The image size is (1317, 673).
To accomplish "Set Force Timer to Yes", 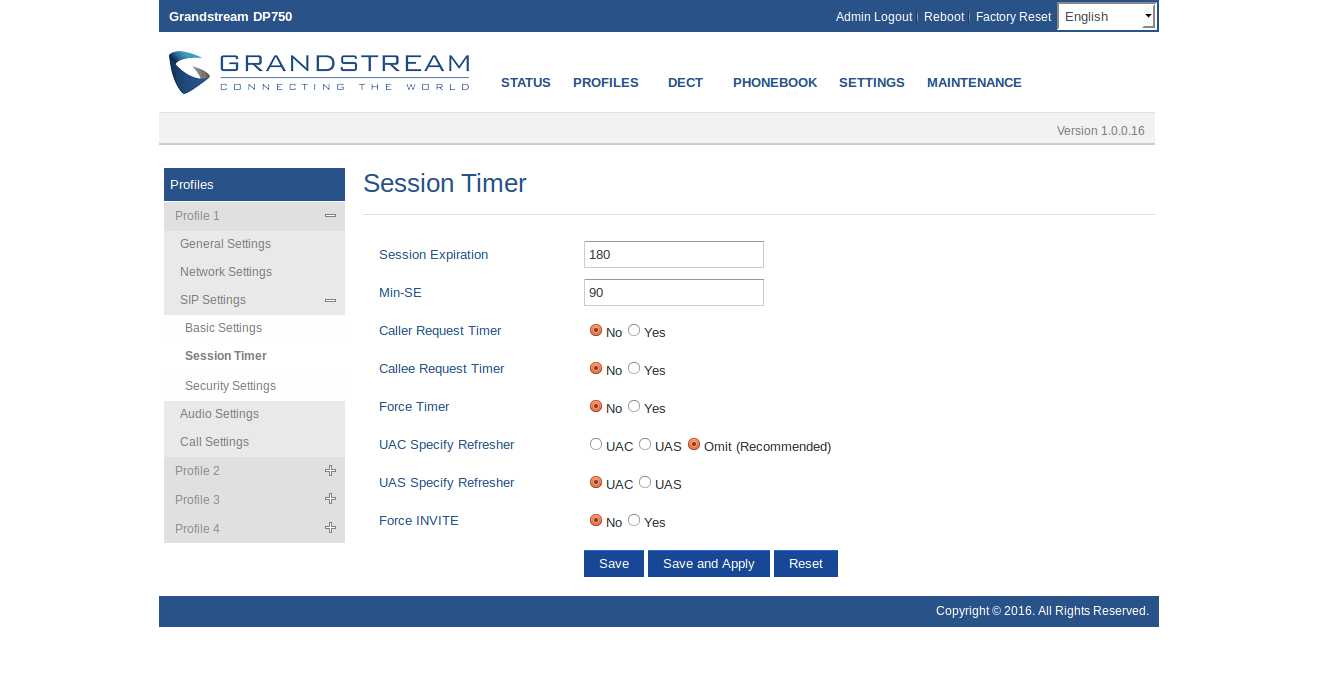I will 634,406.
